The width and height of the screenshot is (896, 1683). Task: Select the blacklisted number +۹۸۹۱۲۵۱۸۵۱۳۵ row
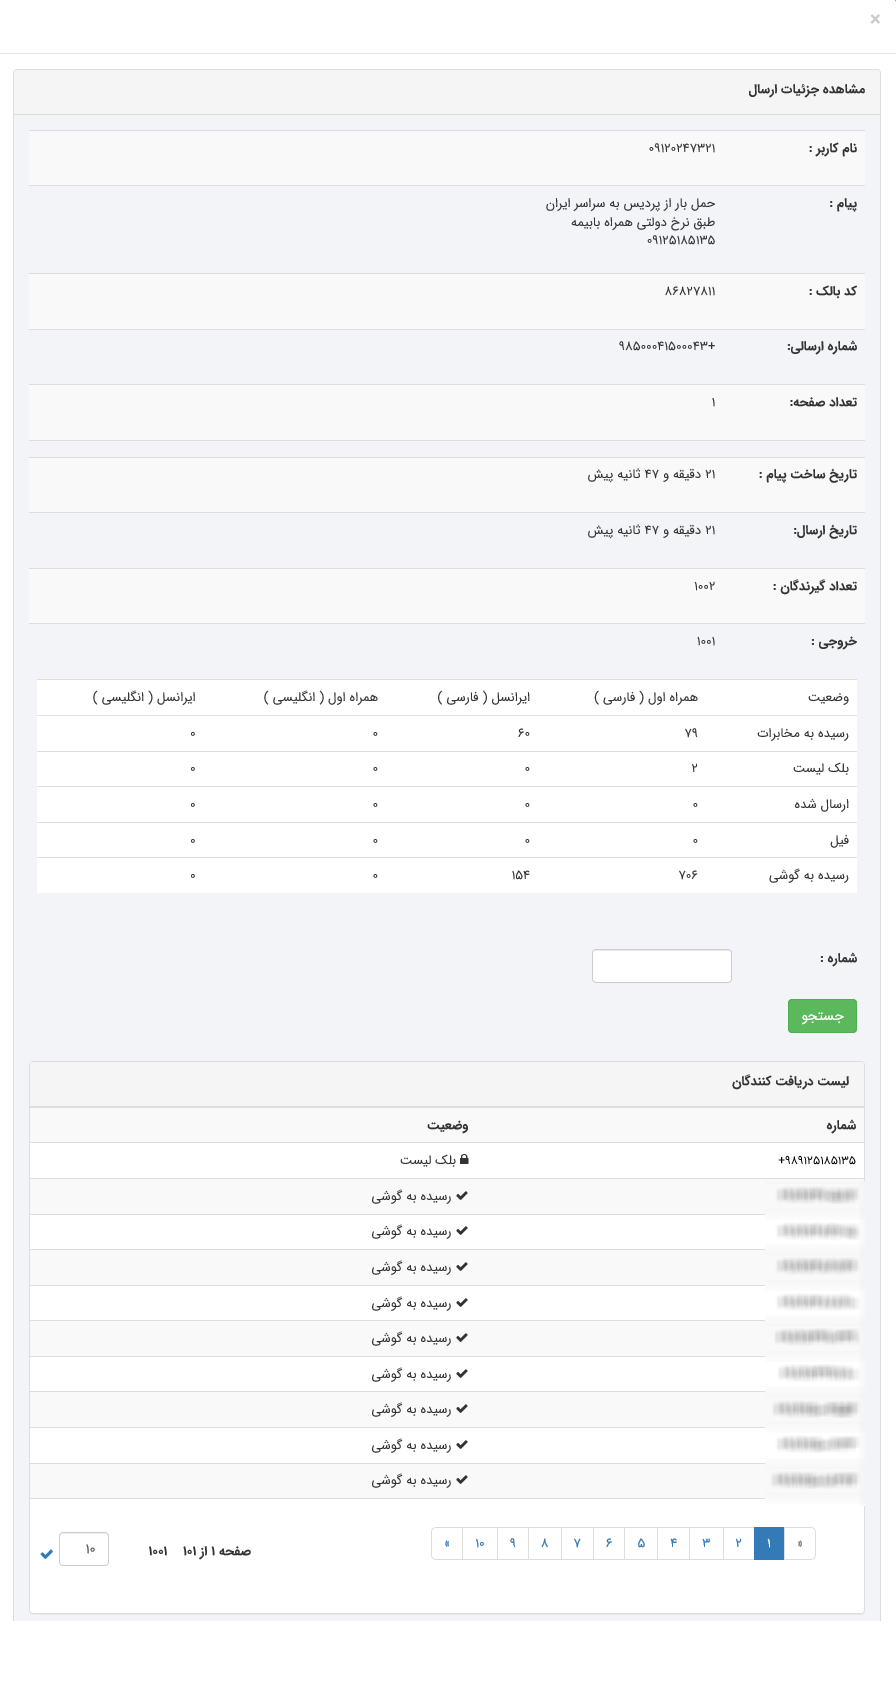pos(817,1161)
